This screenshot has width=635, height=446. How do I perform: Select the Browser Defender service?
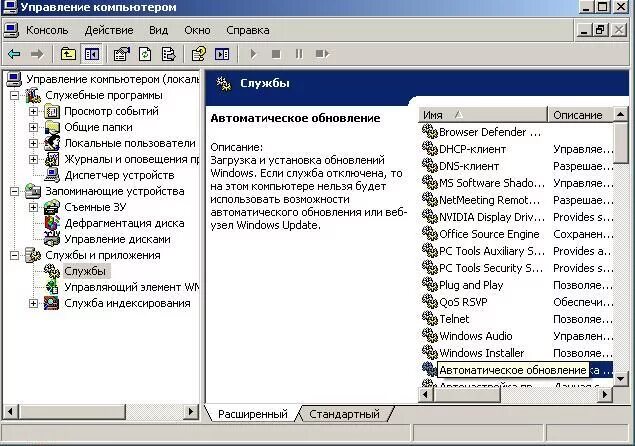point(490,132)
